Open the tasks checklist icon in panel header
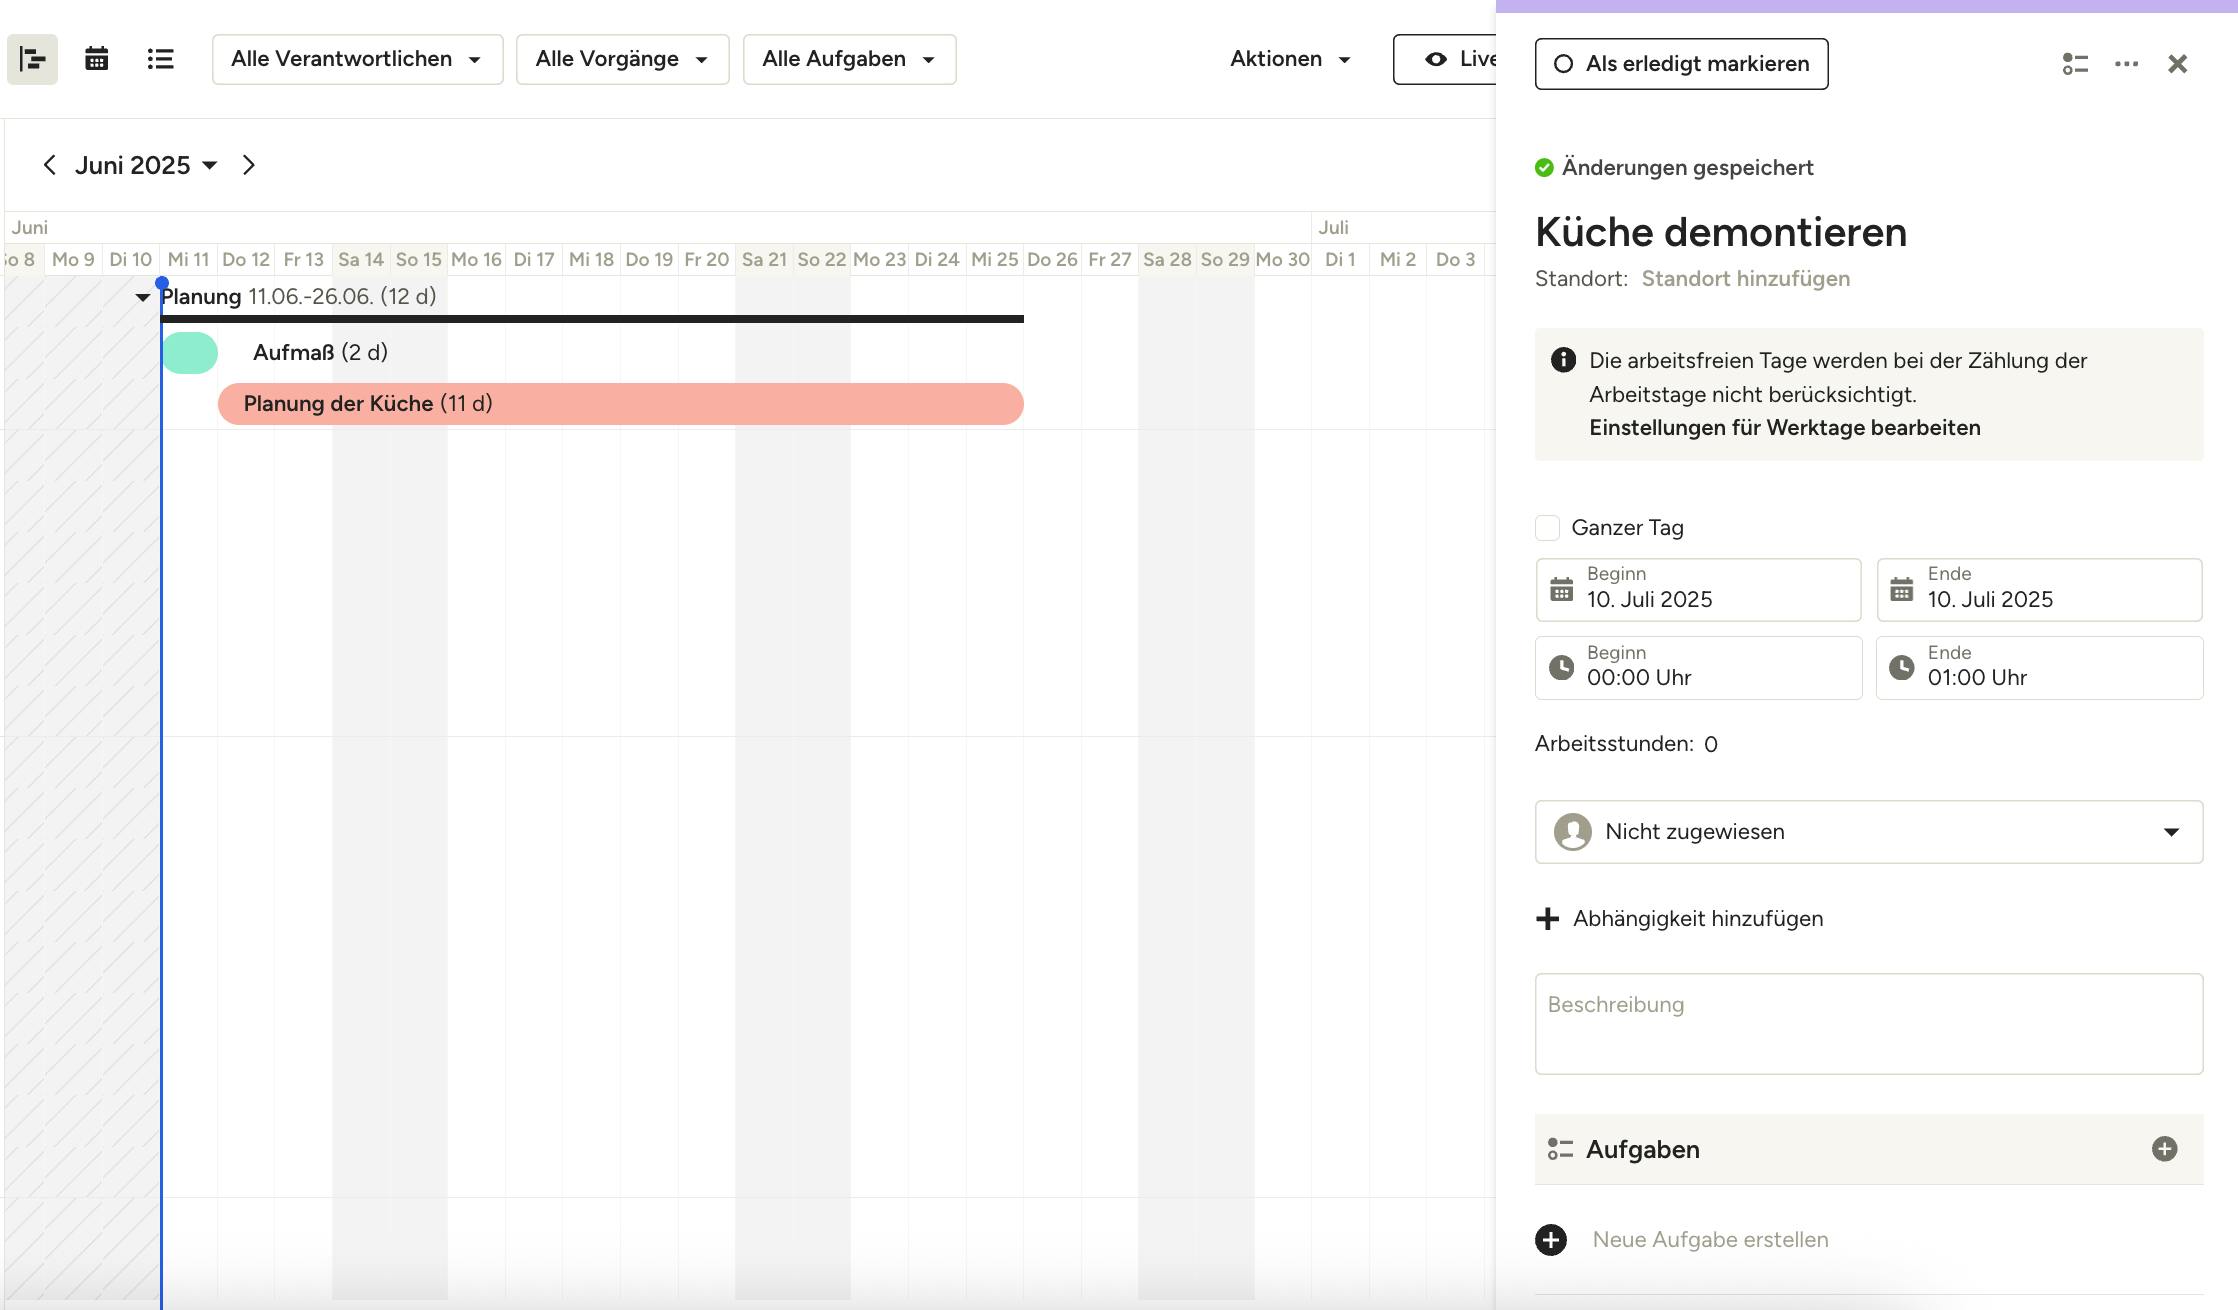Image resolution: width=2238 pixels, height=1310 pixels. [2075, 64]
